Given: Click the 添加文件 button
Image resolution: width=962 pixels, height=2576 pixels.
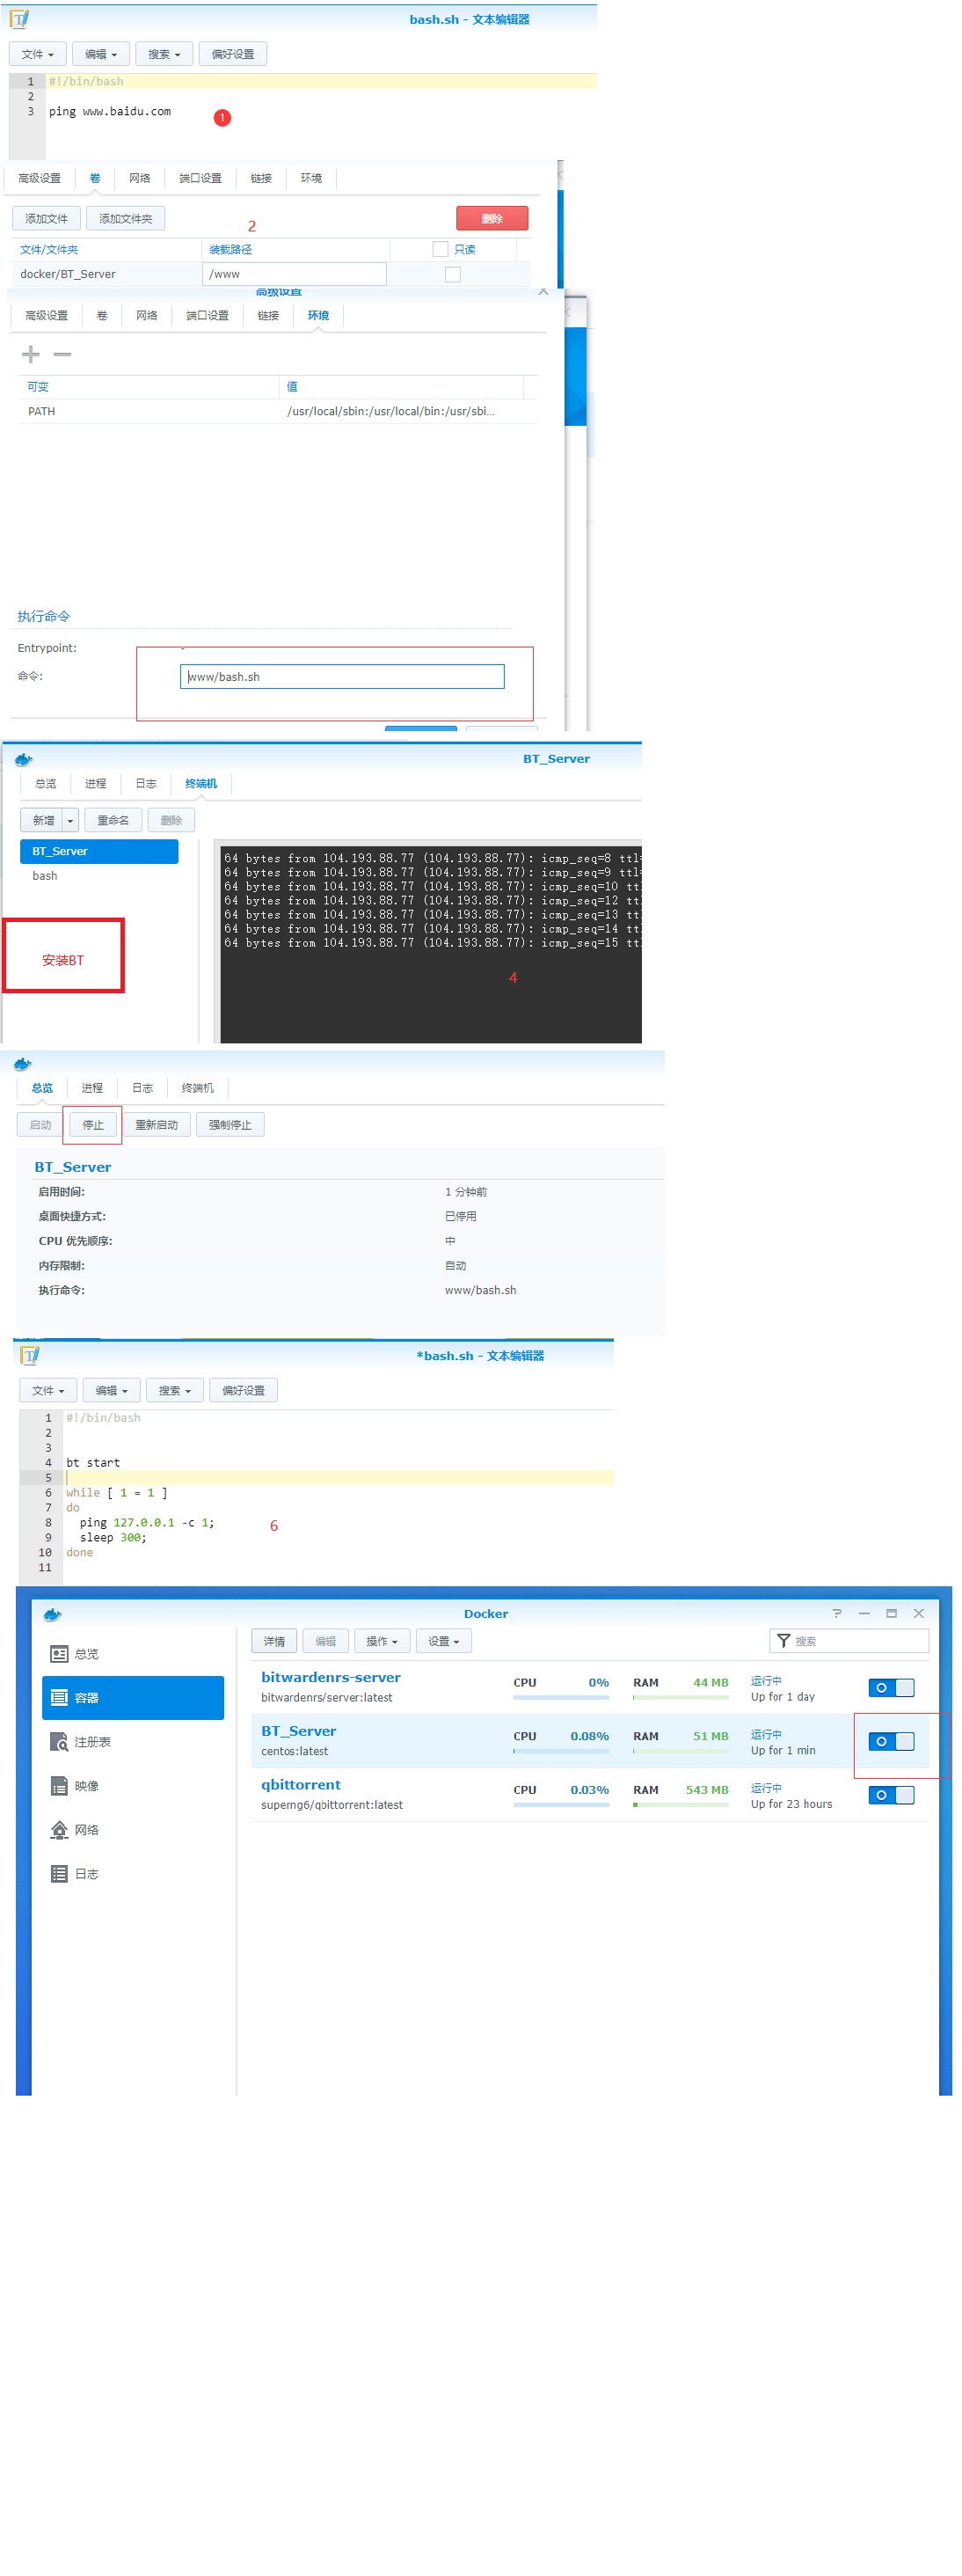Looking at the screenshot, I should [47, 218].
